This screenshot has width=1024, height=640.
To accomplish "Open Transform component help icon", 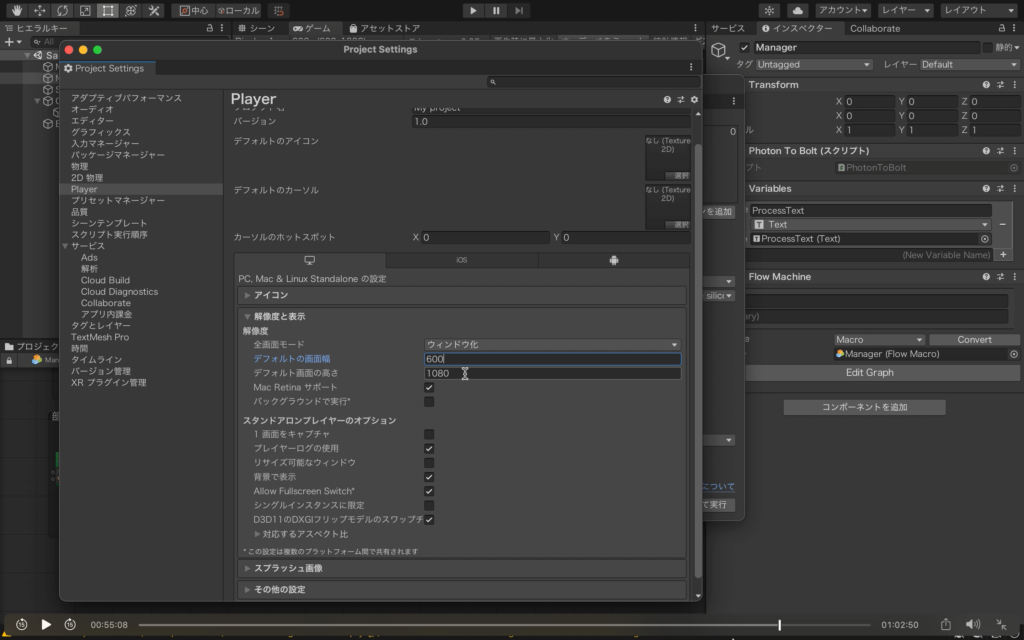I will coord(986,85).
